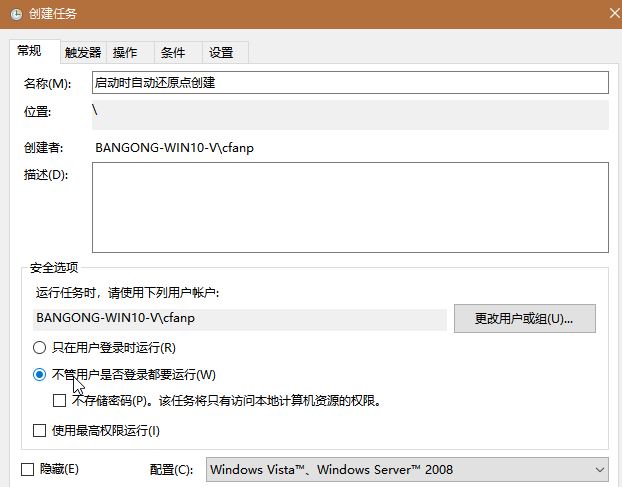This screenshot has width=622, height=487.
Task: Click the 名称 input field
Action: point(350,83)
